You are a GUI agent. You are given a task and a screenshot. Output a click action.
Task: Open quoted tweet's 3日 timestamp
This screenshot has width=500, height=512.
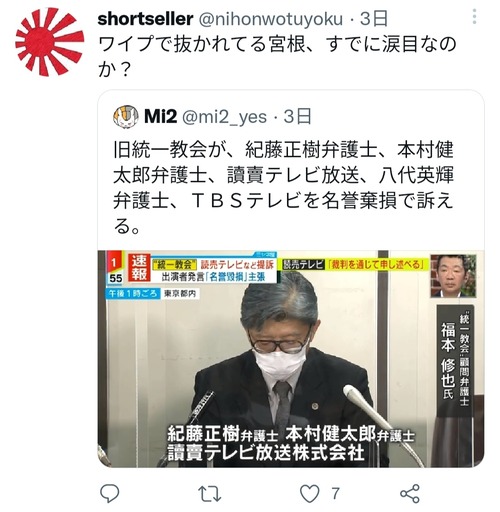298,117
